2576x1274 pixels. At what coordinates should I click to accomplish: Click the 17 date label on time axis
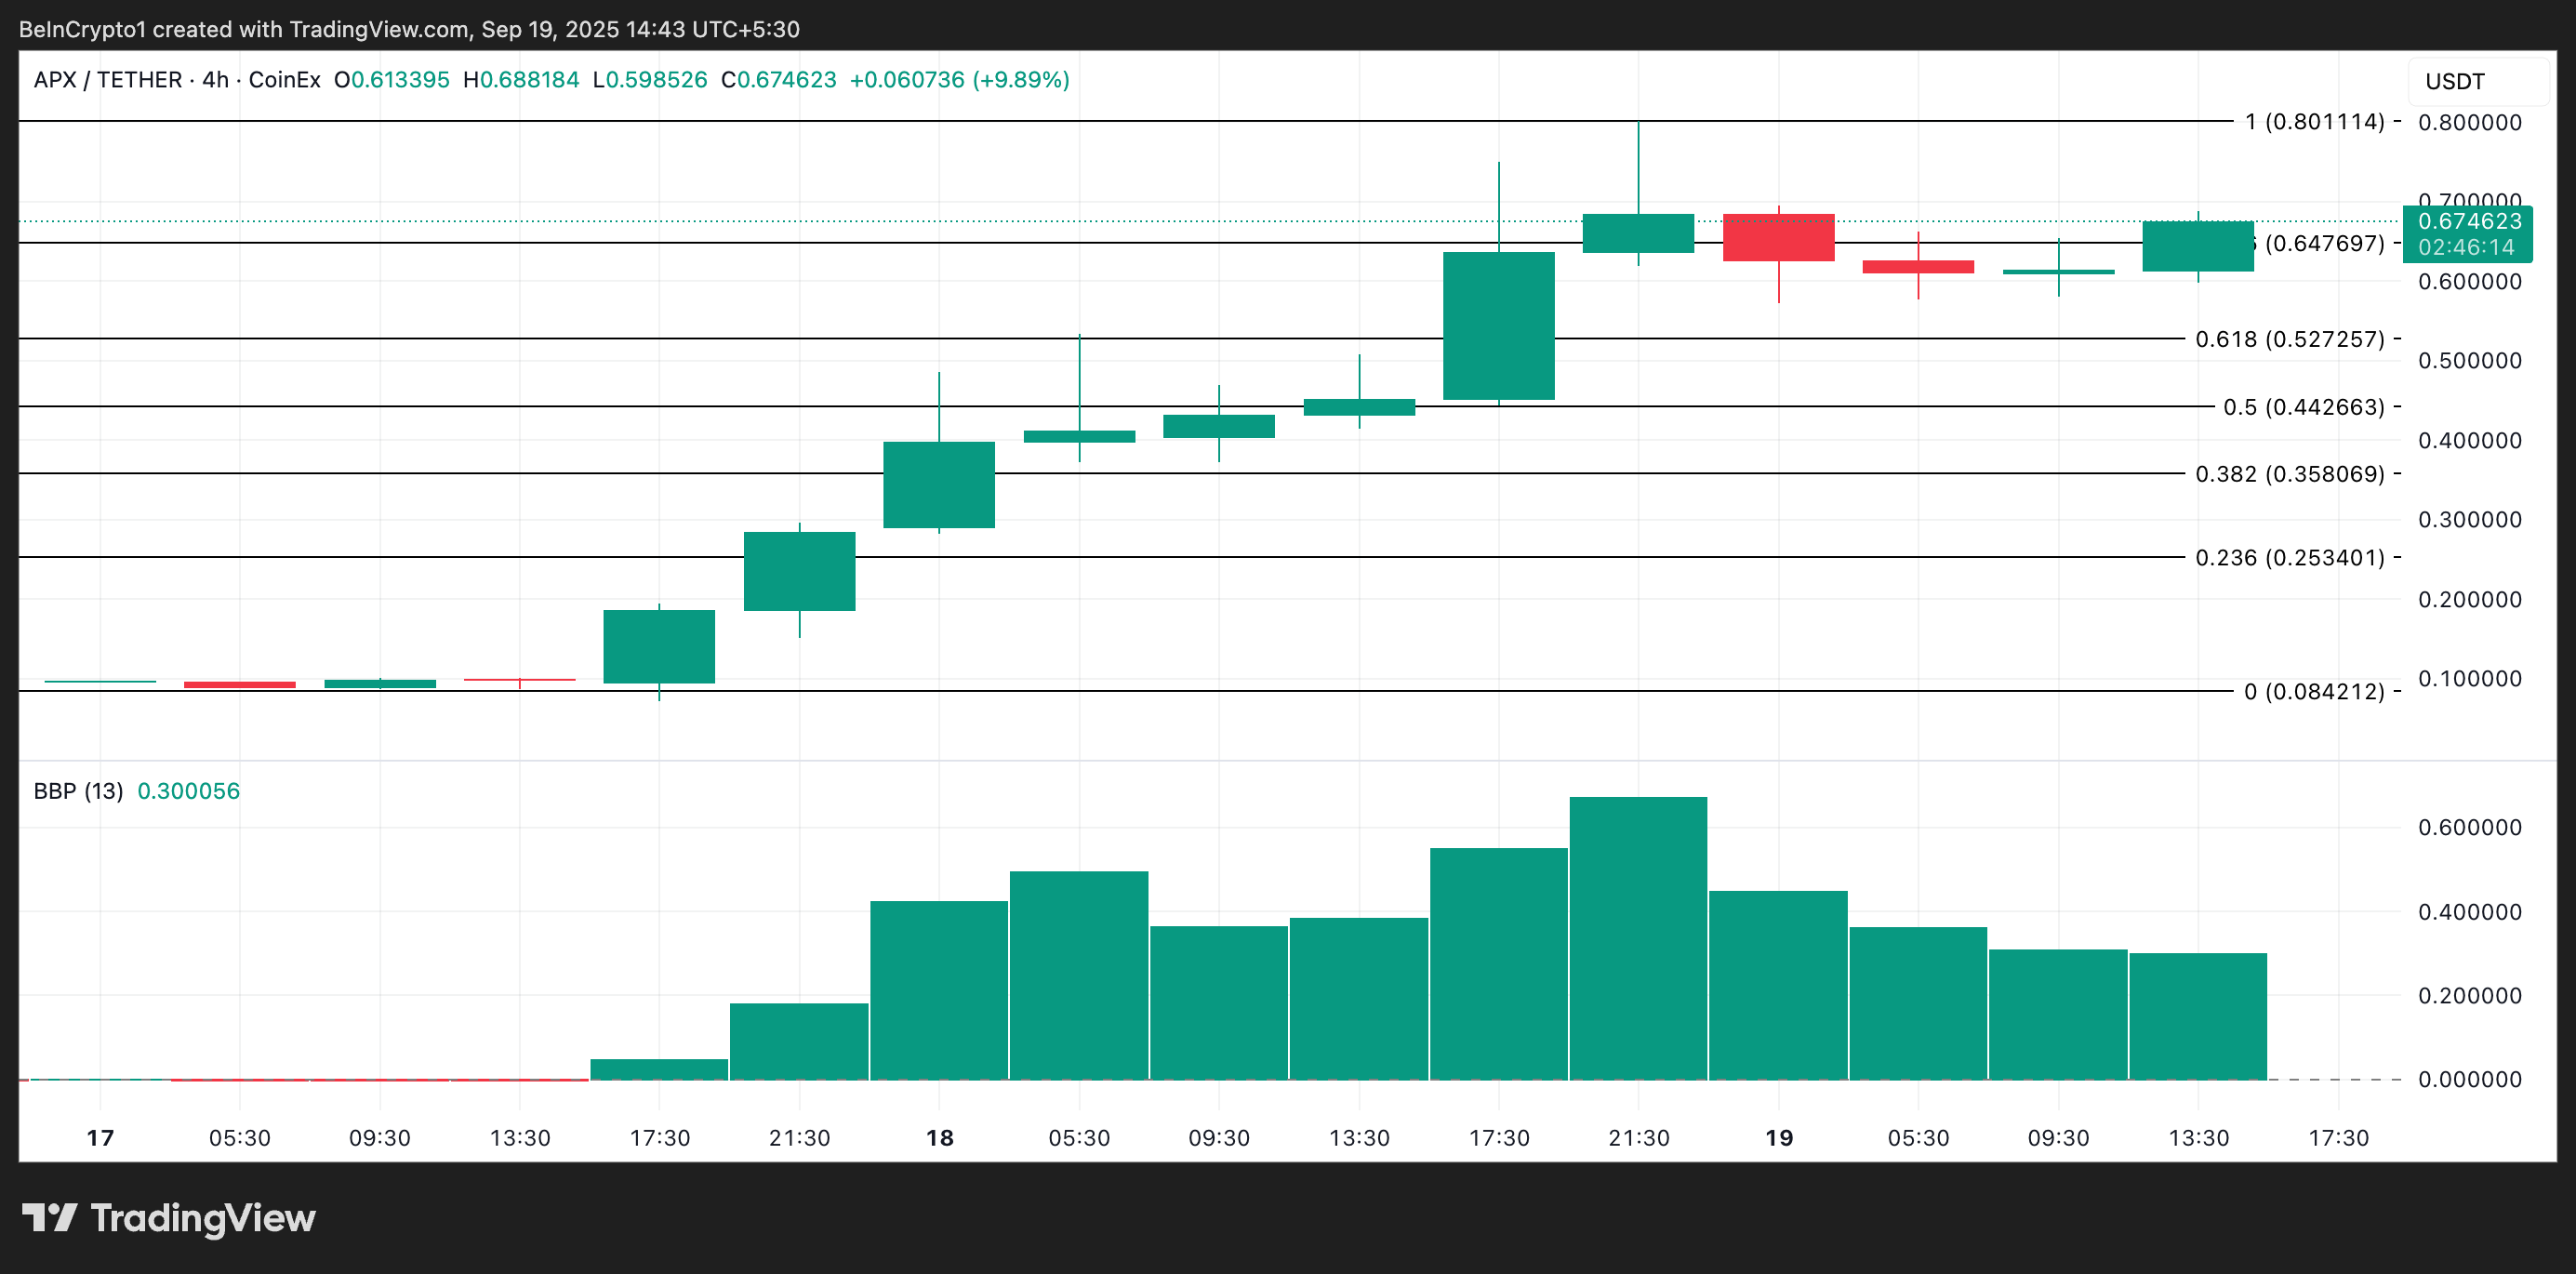[100, 1137]
